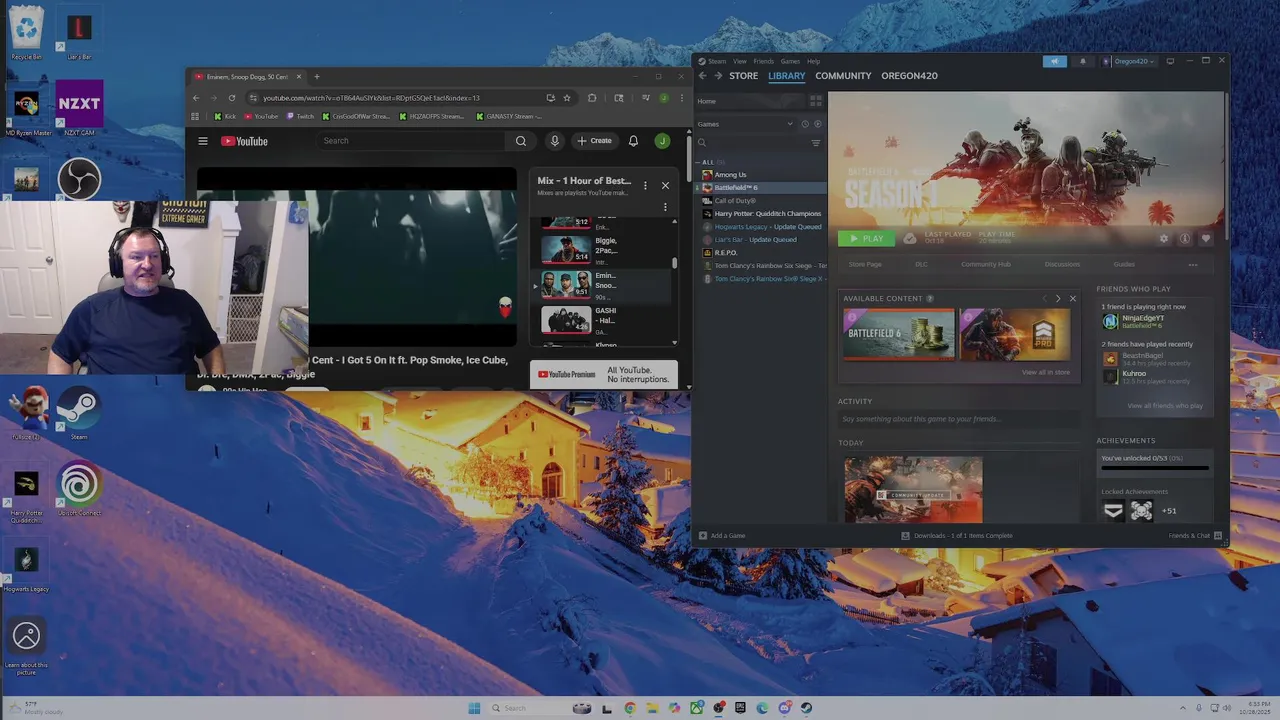1280x720 pixels.
Task: Select R.E.P.O. in library list
Action: (x=725, y=253)
